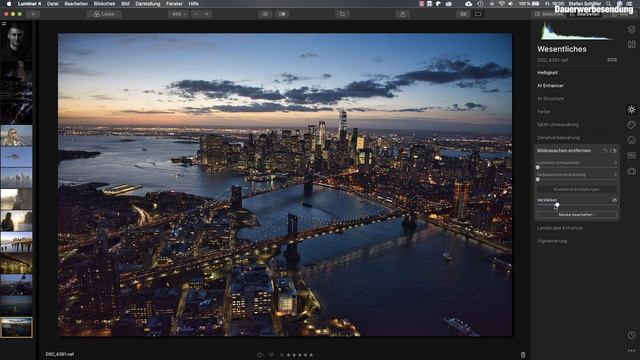Click the add plus button near window controls

tap(33, 14)
